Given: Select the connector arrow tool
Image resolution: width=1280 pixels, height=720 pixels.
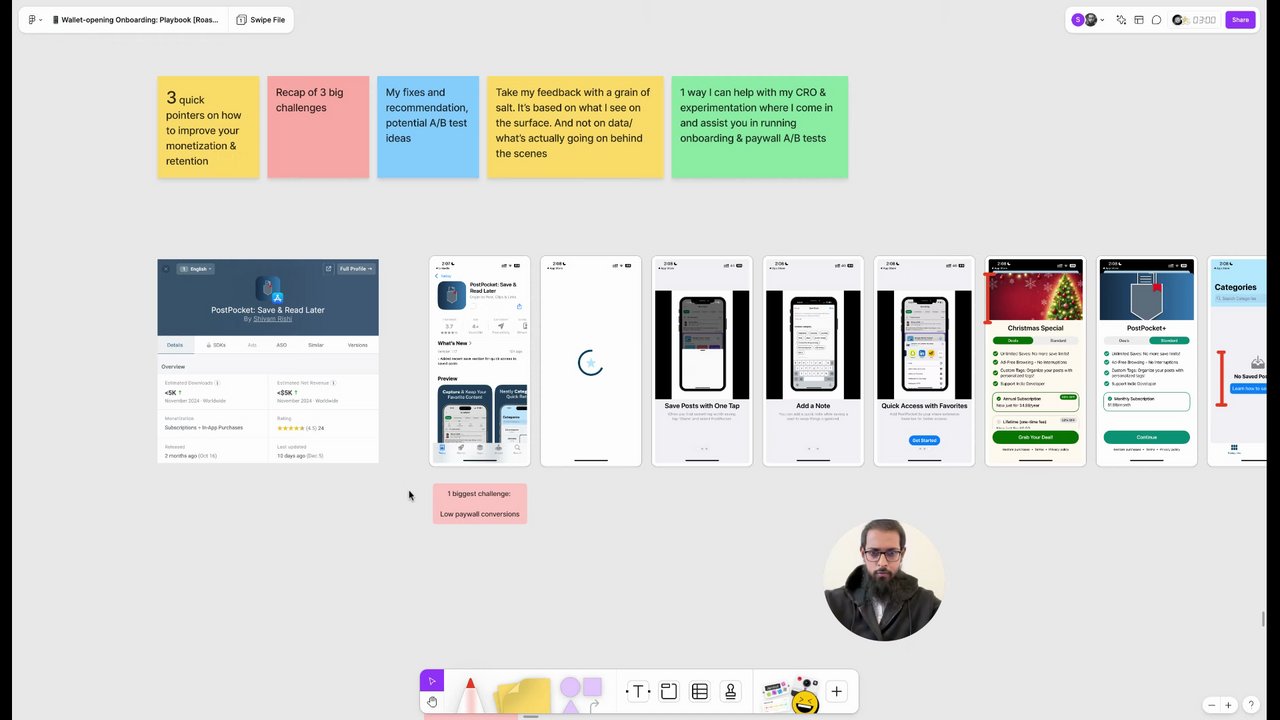Looking at the screenshot, I should [x=593, y=706].
